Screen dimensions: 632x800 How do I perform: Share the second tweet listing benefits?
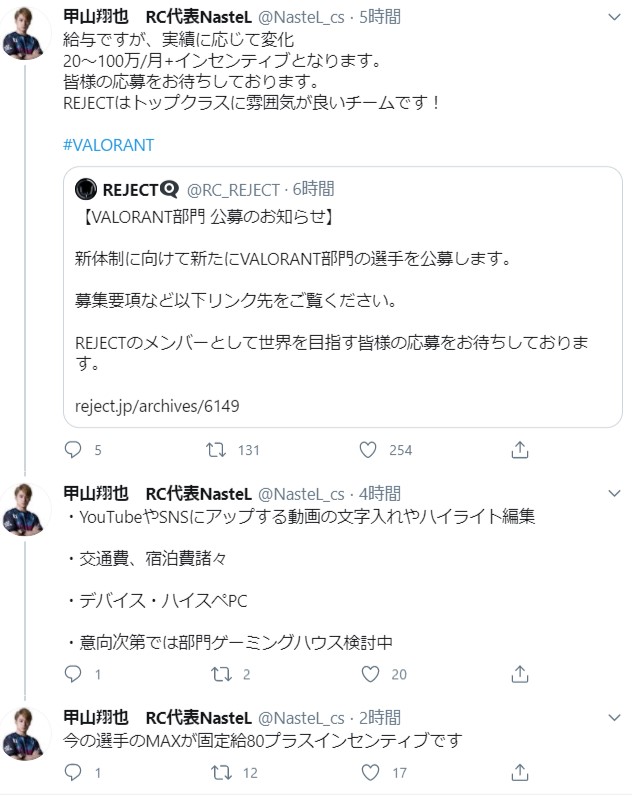tap(519, 674)
